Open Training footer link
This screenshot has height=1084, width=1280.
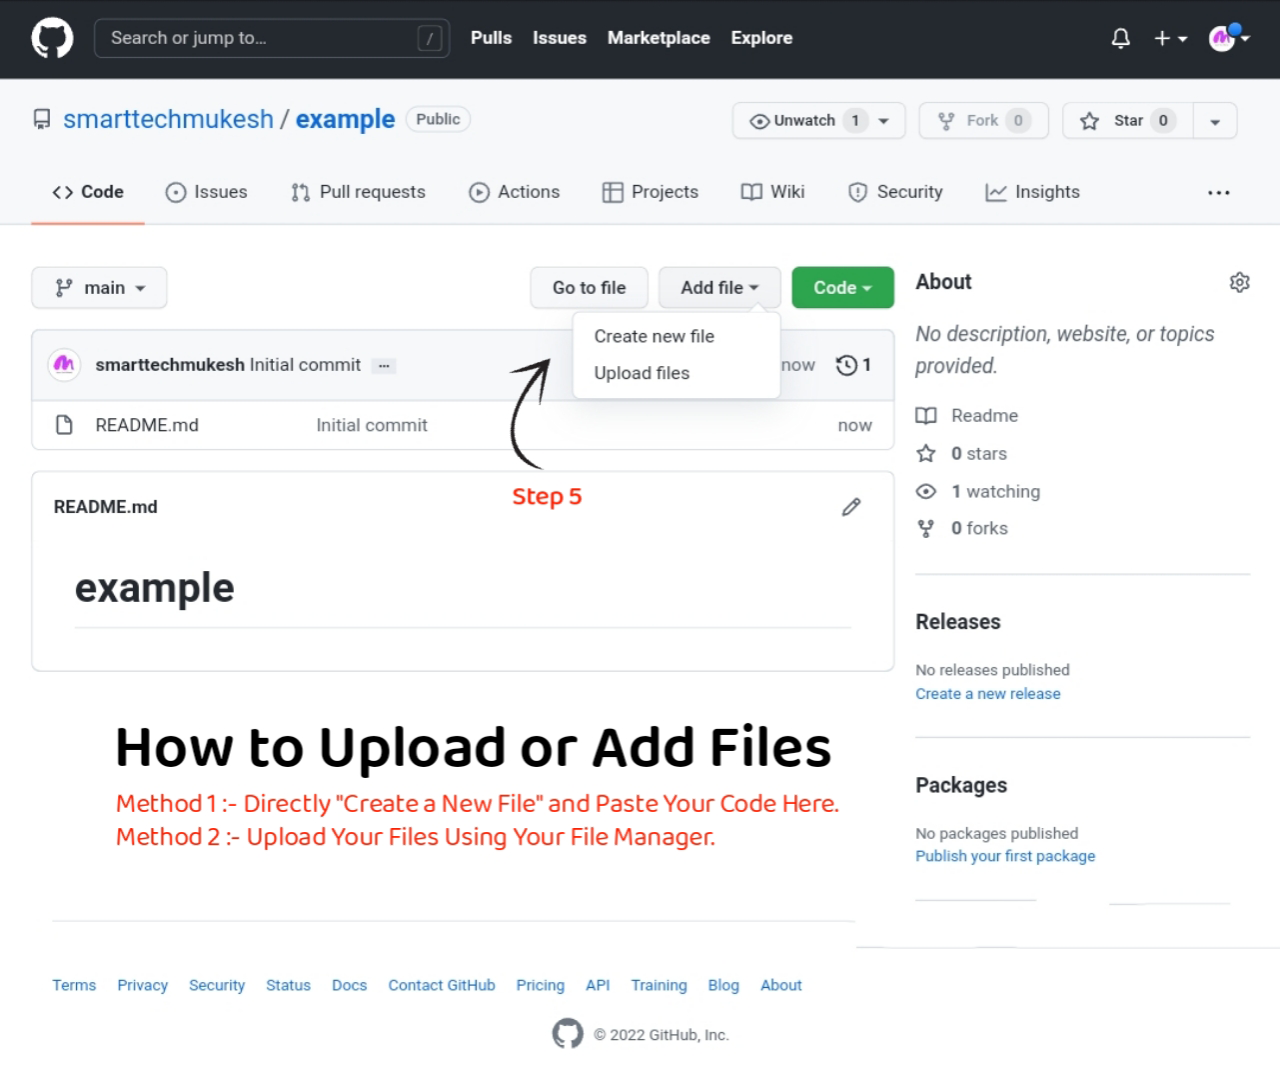[x=659, y=985]
